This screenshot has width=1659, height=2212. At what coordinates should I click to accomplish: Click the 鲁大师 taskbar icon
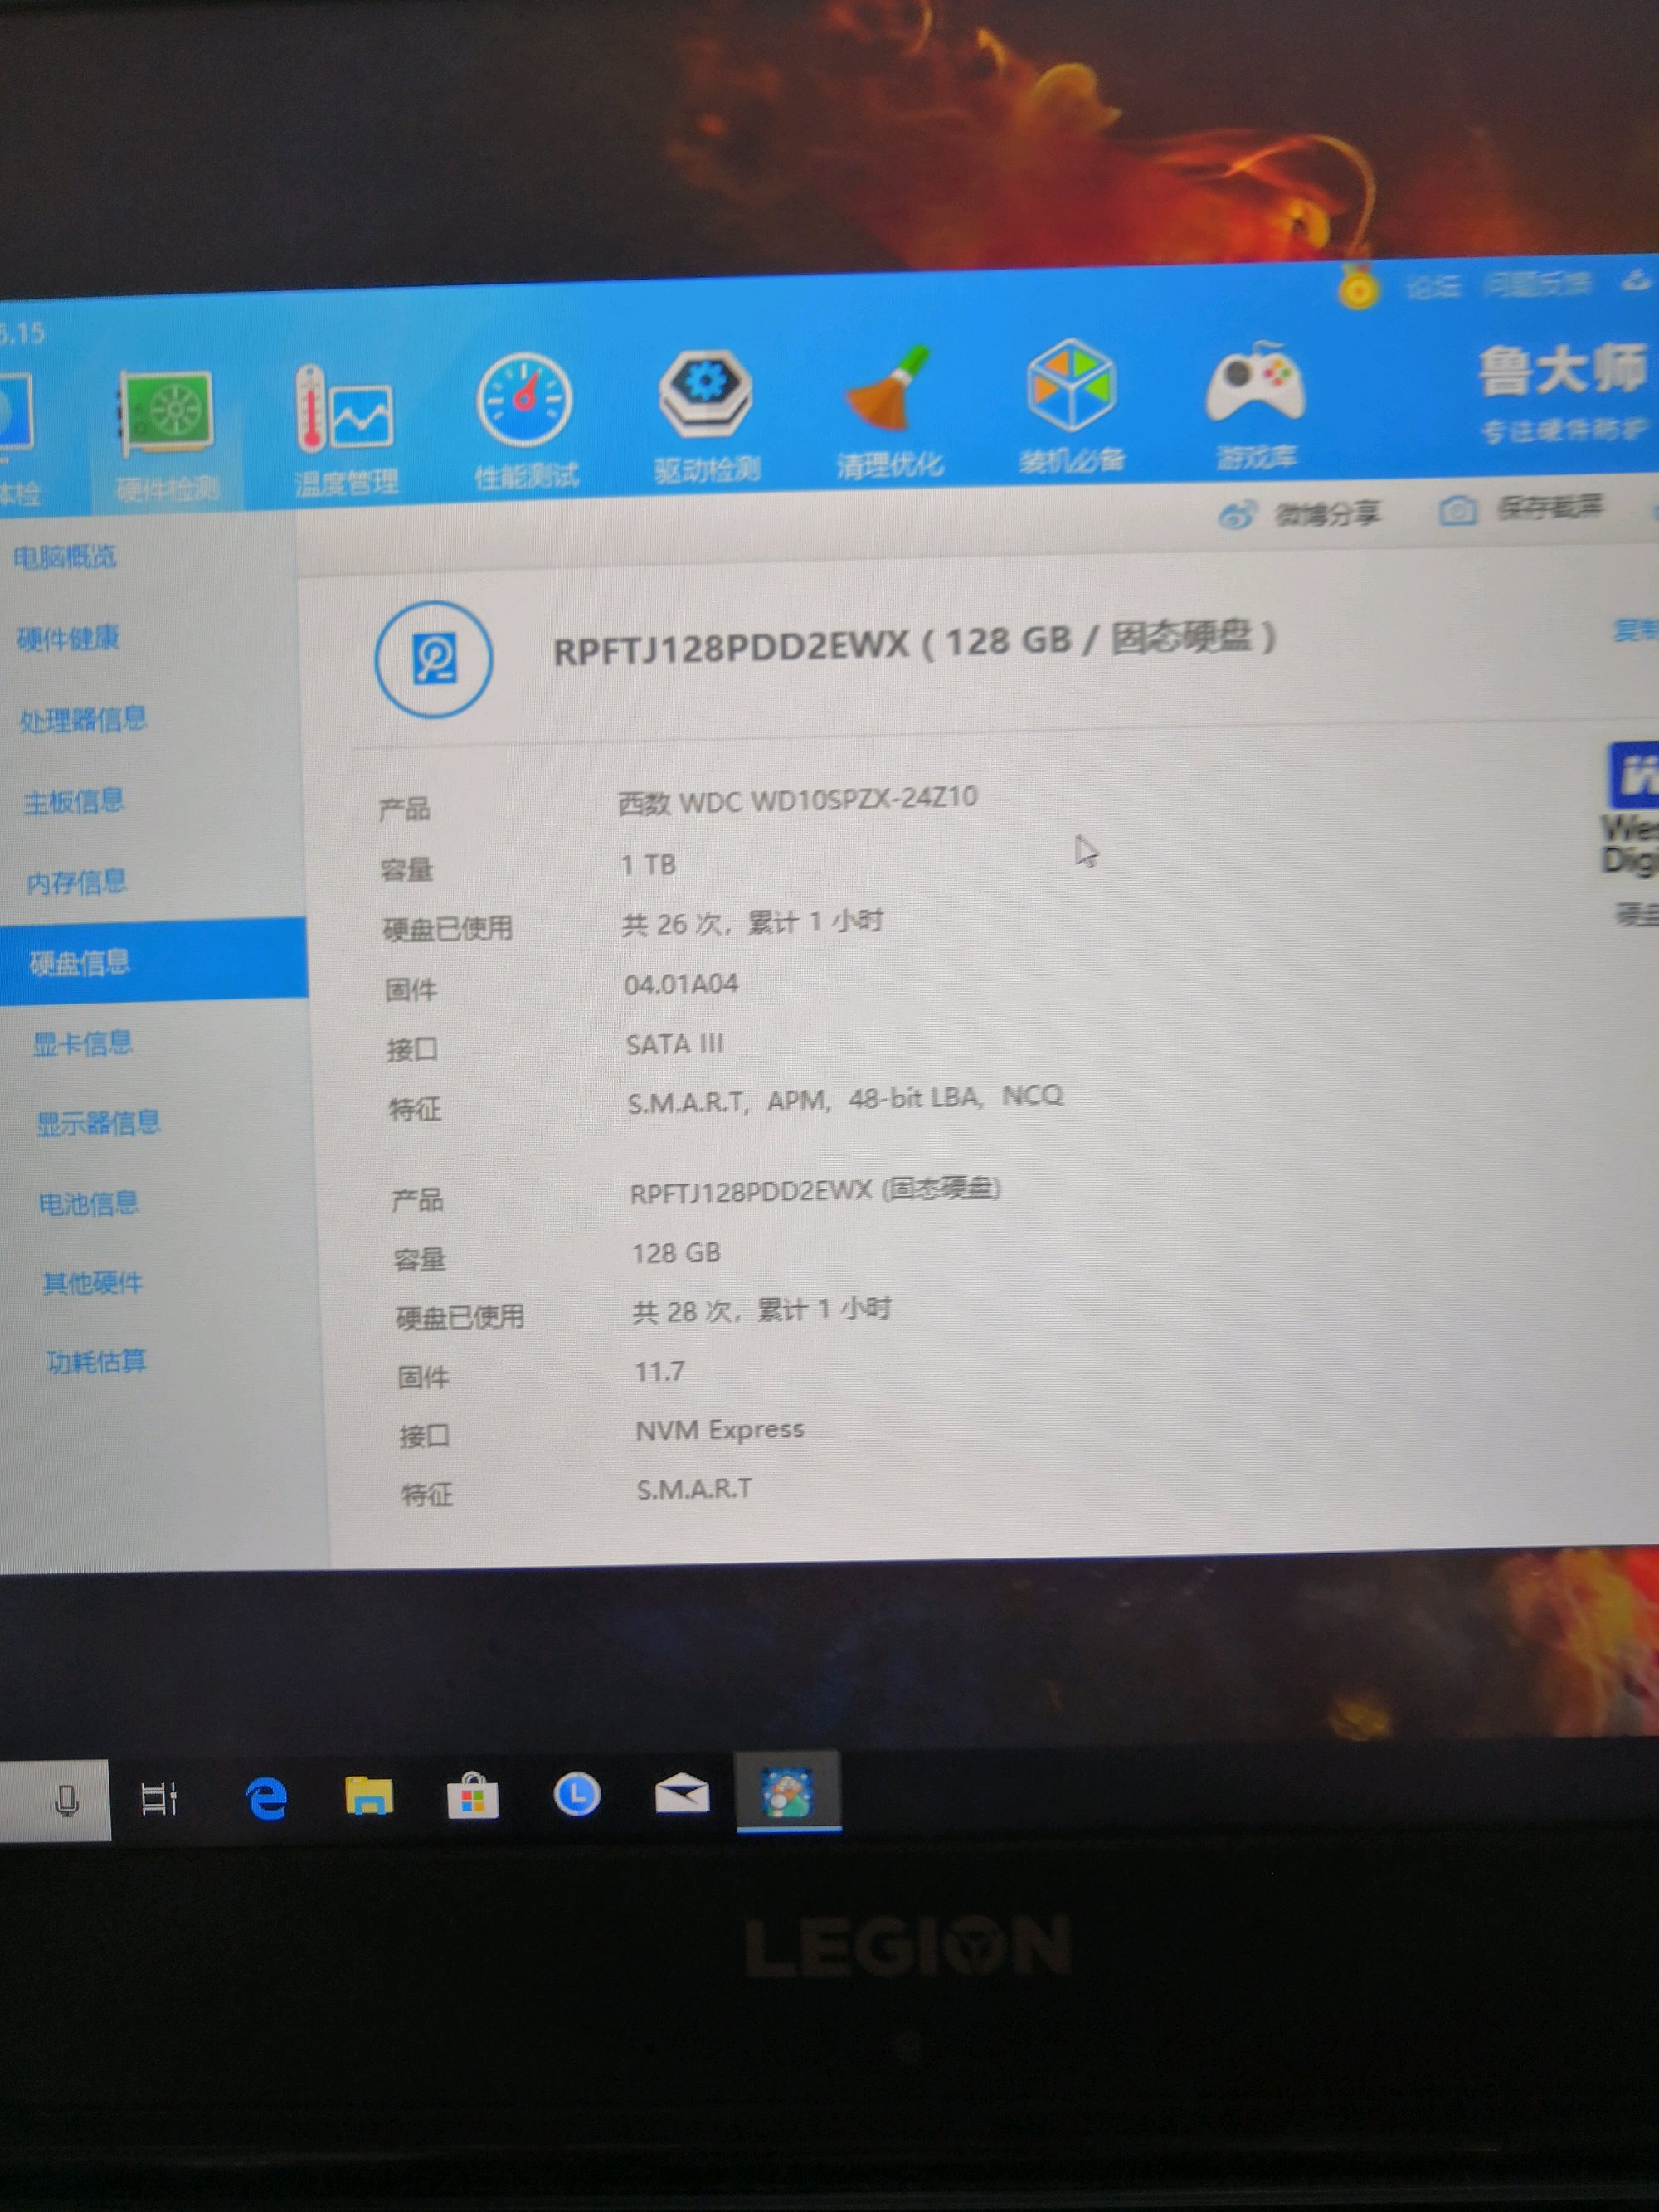(x=788, y=1793)
